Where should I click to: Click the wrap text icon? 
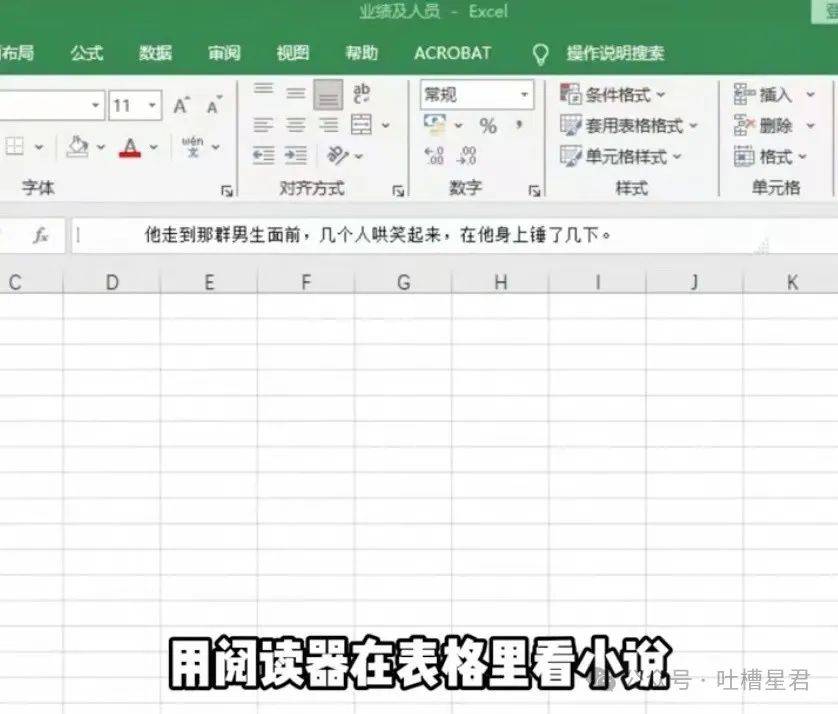pos(361,94)
